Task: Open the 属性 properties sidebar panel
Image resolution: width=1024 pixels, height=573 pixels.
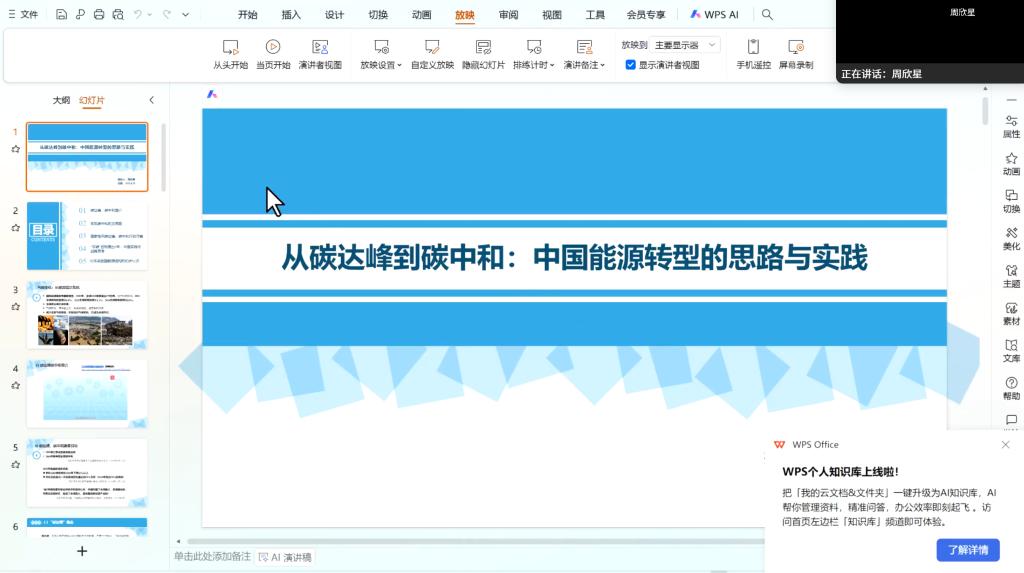Action: (1011, 126)
